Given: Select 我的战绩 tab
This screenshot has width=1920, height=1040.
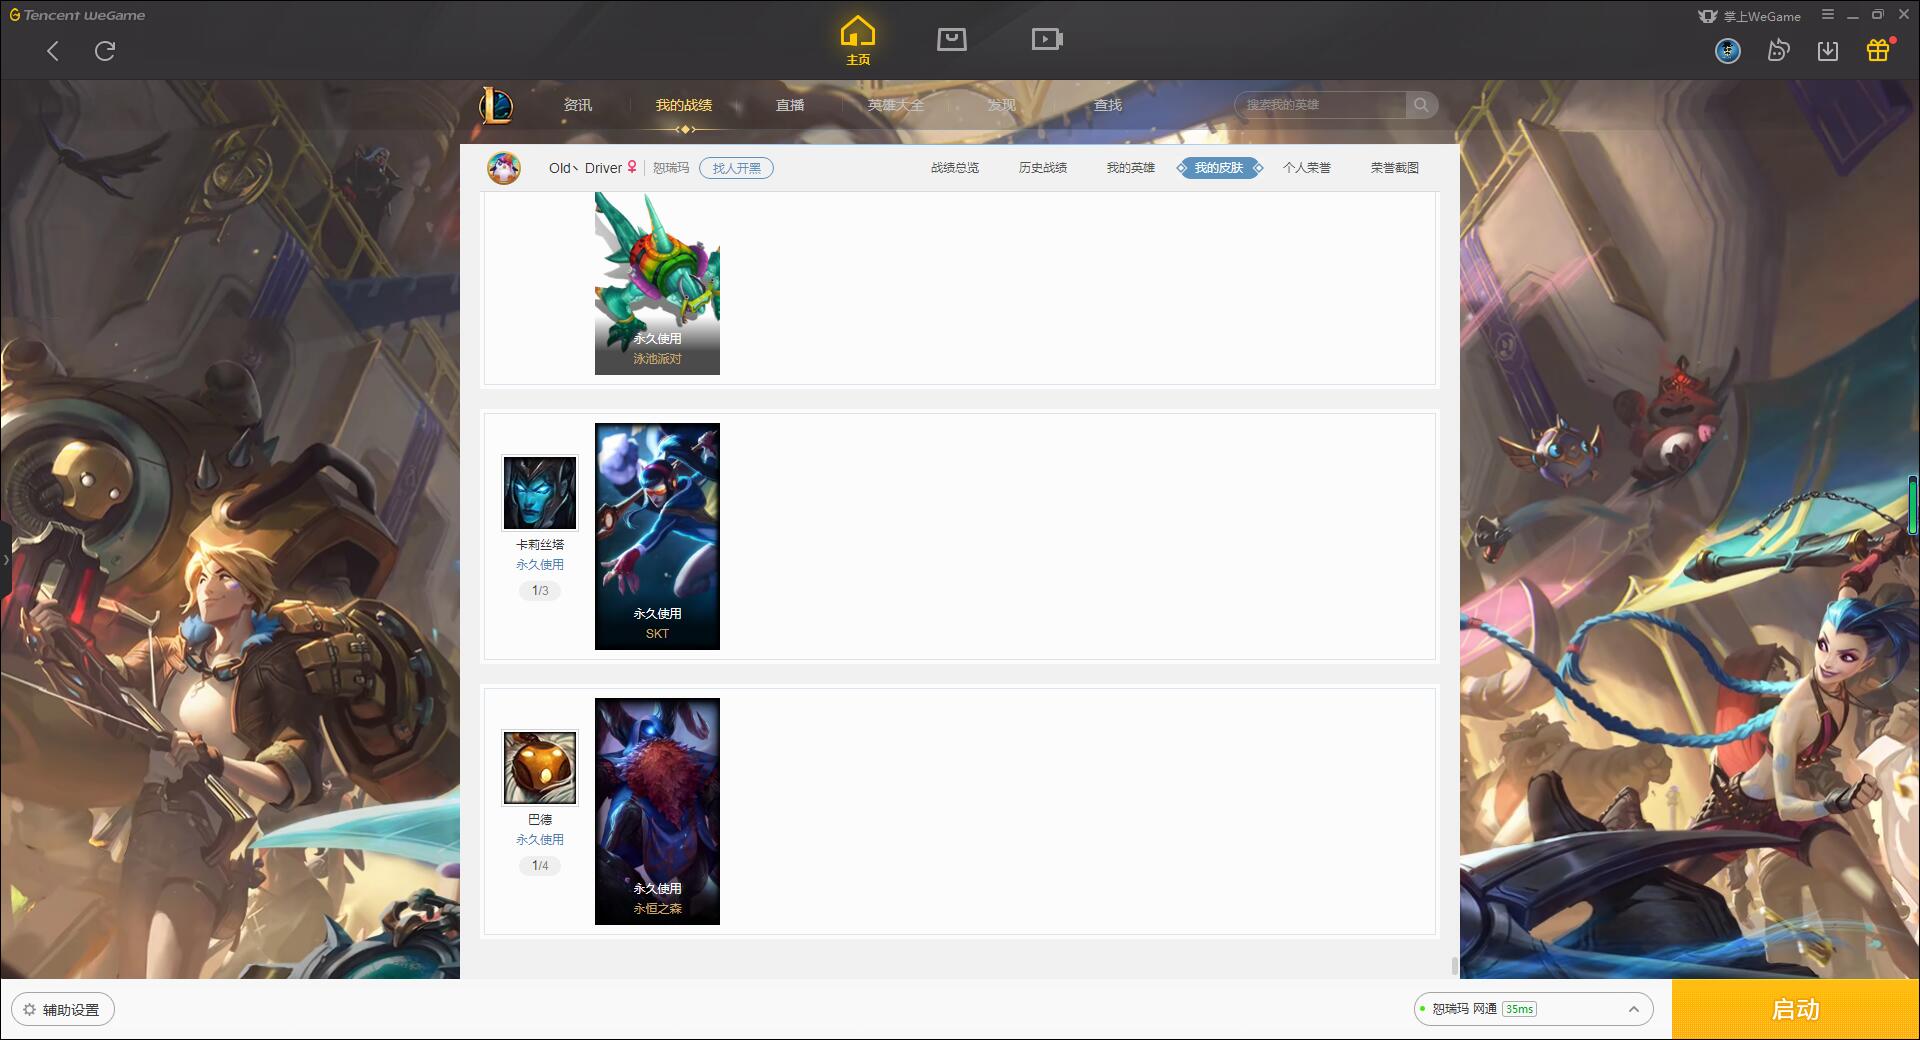Looking at the screenshot, I should [x=684, y=105].
